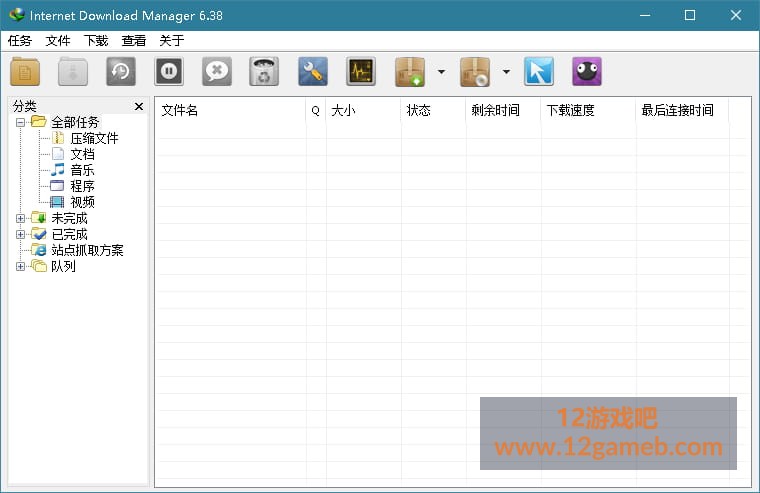Click the purple googly-eyes icon
Viewport: 760px width, 493px height.
pos(586,72)
